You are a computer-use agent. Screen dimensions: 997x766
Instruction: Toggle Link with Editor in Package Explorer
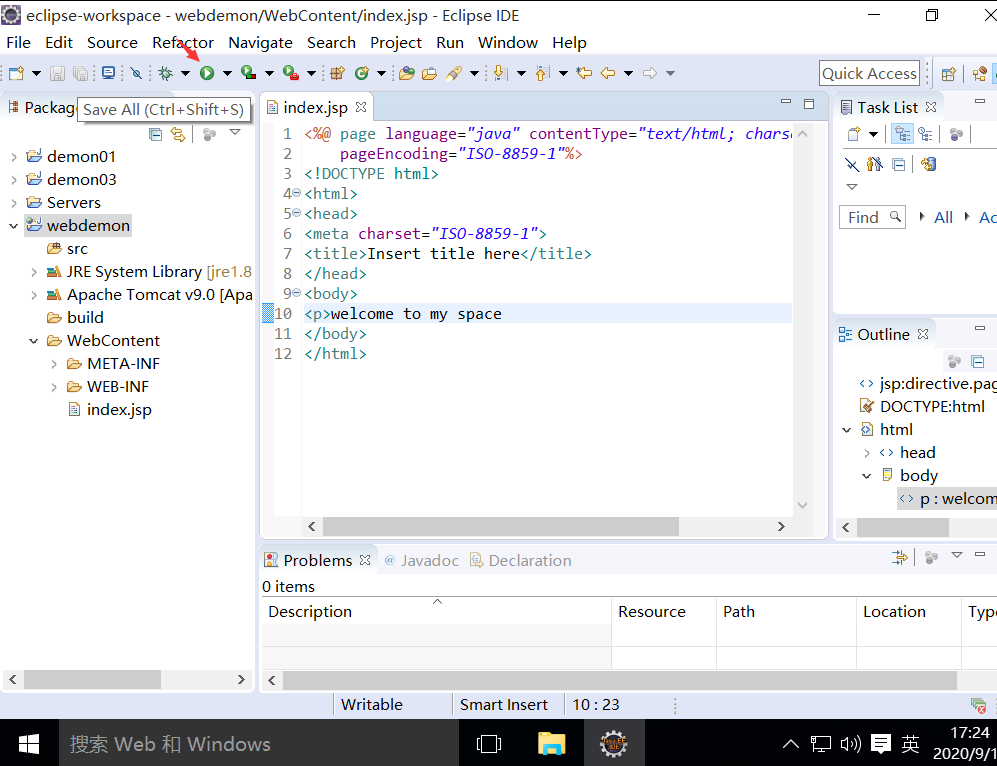(x=178, y=134)
